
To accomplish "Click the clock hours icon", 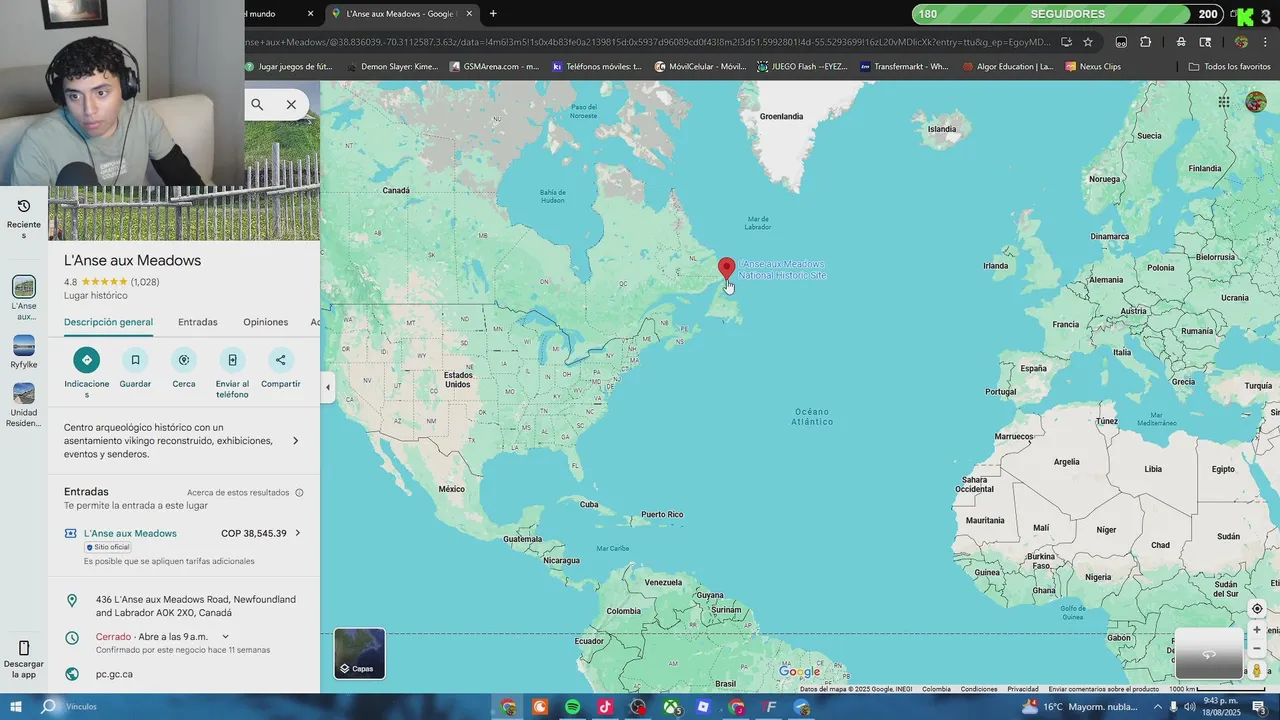I will click(72, 638).
